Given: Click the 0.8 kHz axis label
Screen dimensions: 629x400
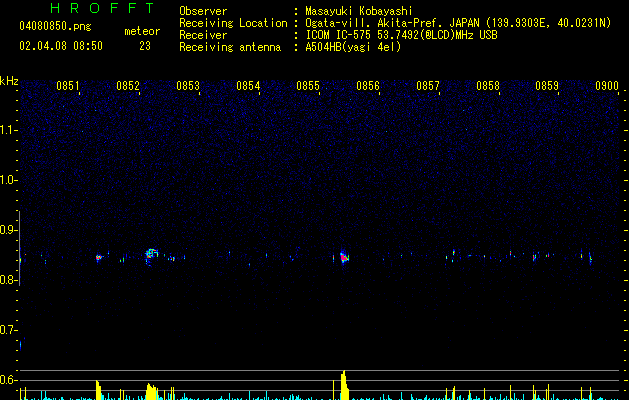Looking at the screenshot, I should (x=8, y=280).
